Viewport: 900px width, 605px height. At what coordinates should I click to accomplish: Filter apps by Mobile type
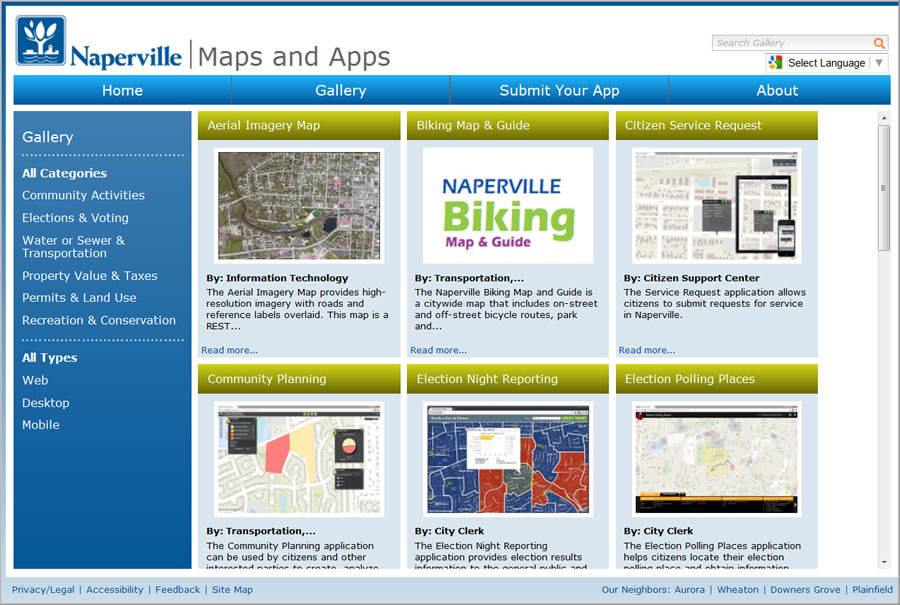(41, 425)
